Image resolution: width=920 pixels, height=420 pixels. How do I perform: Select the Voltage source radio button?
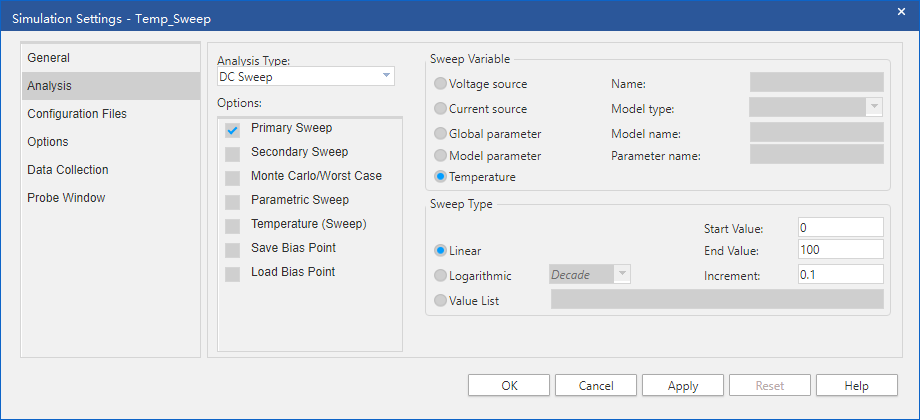pos(441,84)
